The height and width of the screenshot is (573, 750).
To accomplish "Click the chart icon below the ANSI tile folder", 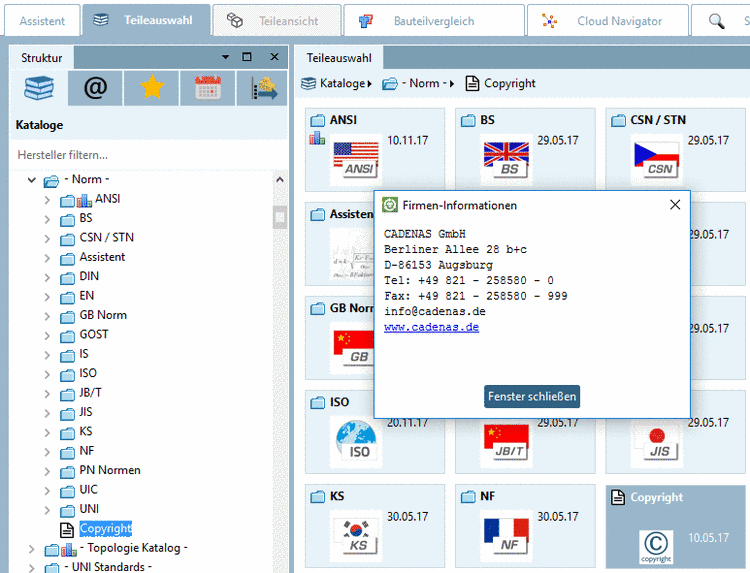I will (x=317, y=139).
